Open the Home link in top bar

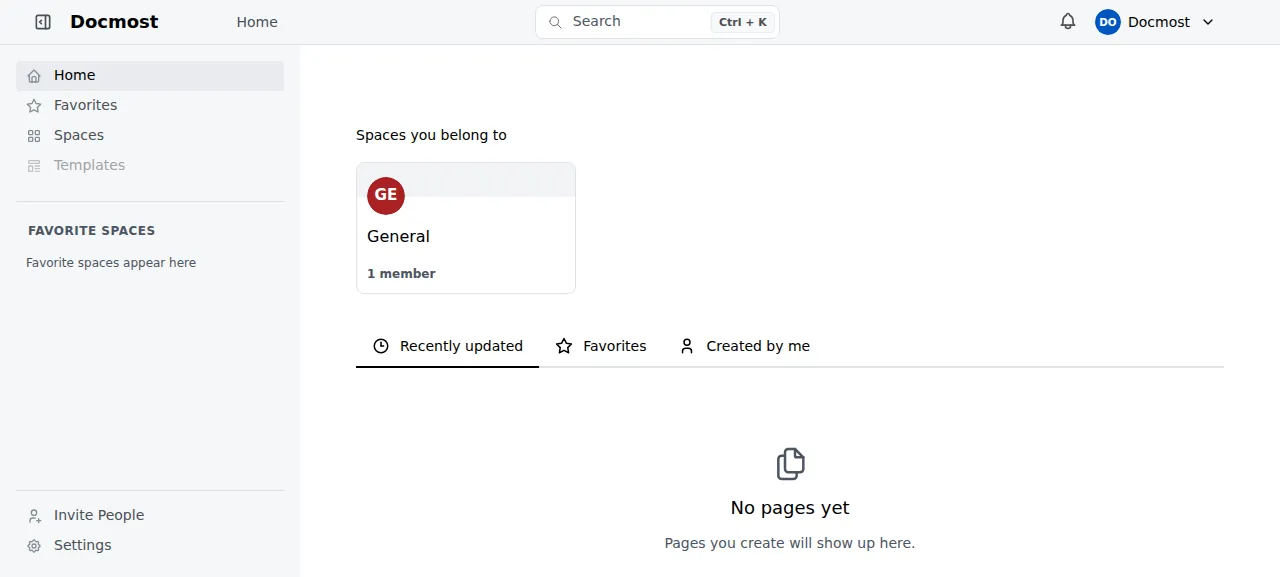[x=257, y=22]
